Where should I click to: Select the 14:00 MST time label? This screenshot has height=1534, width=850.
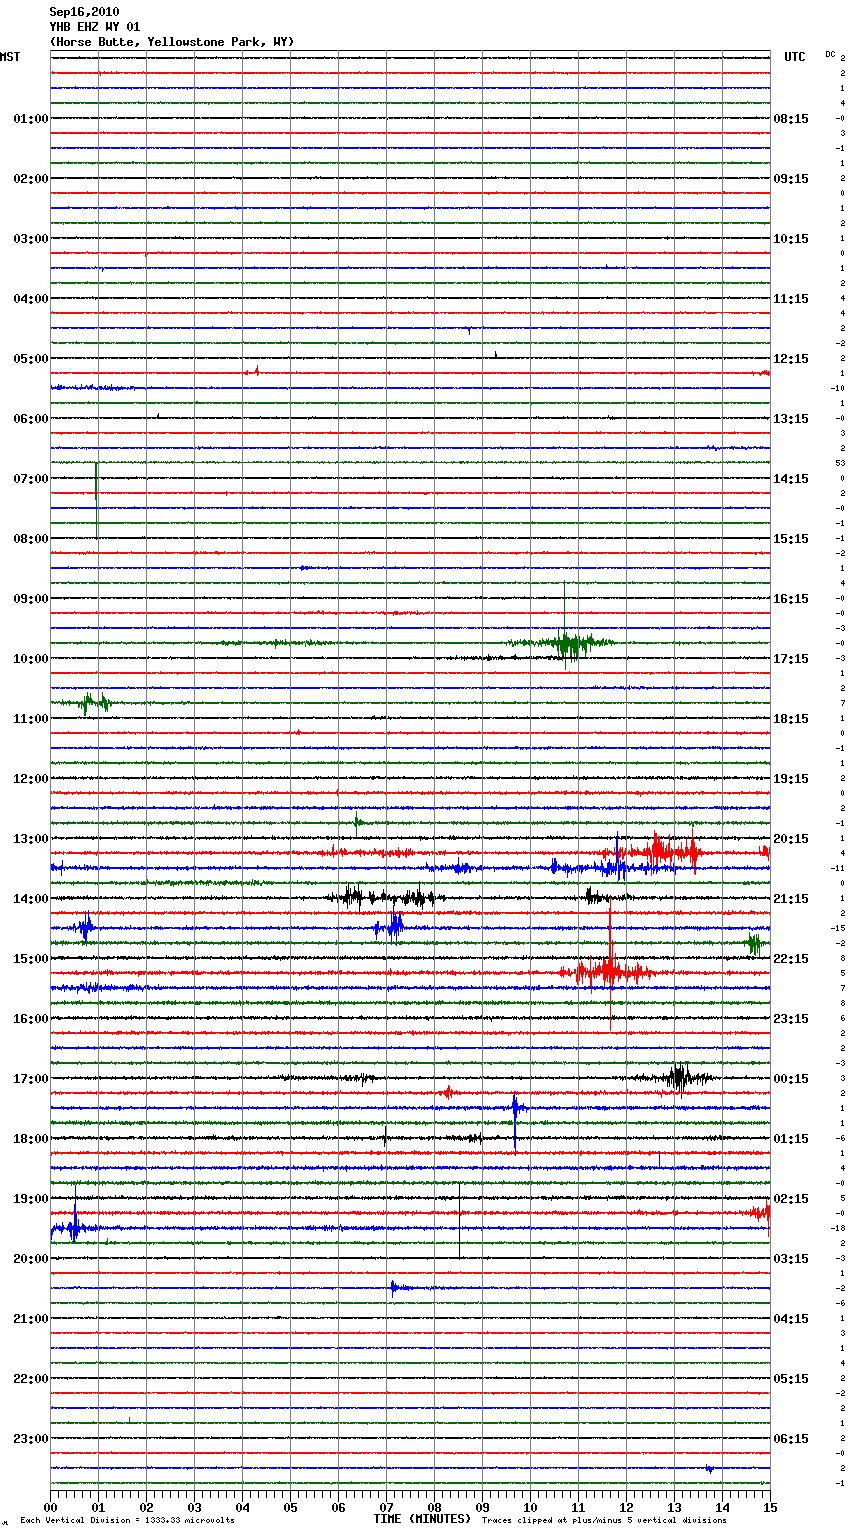point(30,899)
